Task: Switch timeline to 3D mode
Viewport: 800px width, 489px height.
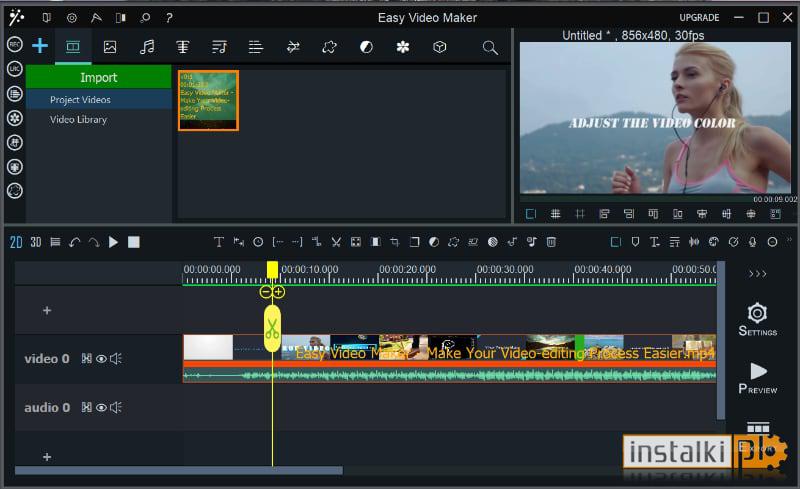Action: pos(36,242)
